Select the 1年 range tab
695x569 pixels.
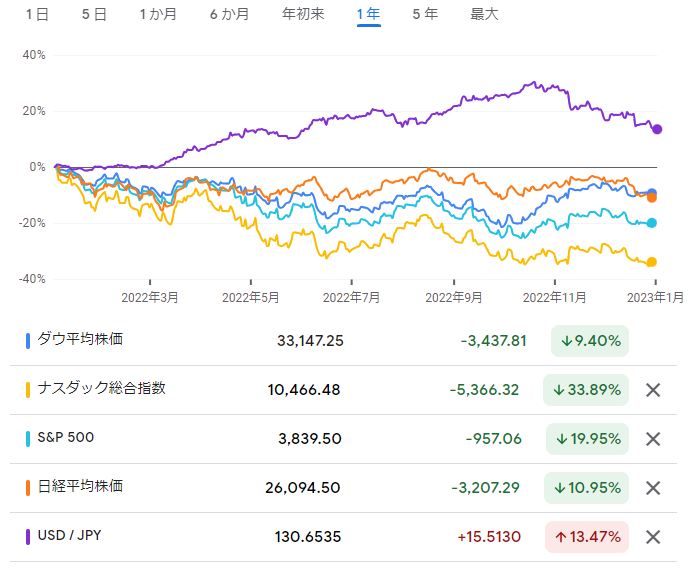(369, 14)
